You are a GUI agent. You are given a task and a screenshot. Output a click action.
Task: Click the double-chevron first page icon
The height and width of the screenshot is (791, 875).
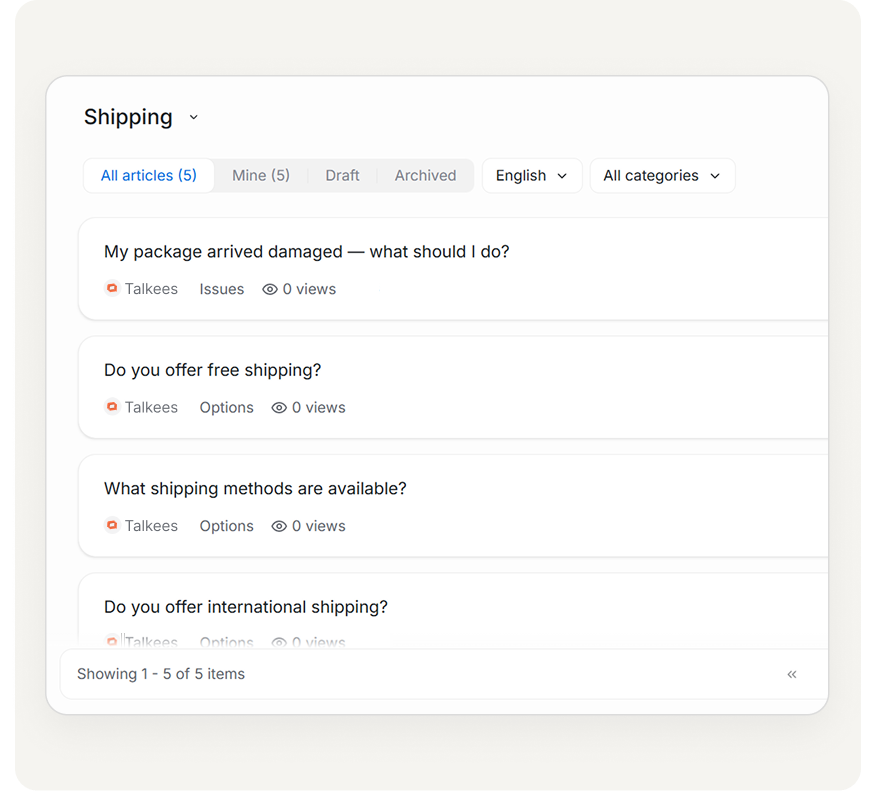[792, 674]
